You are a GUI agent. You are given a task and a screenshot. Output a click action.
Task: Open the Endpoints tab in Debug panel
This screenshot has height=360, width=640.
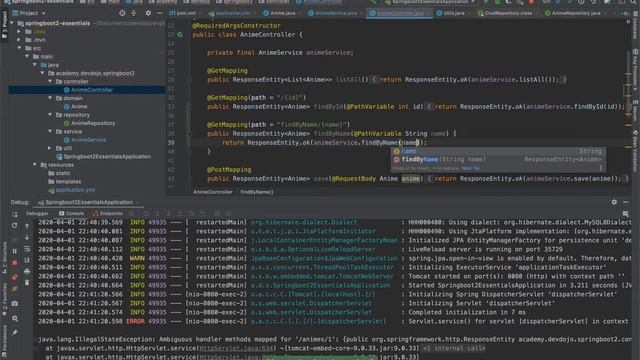click(x=107, y=213)
